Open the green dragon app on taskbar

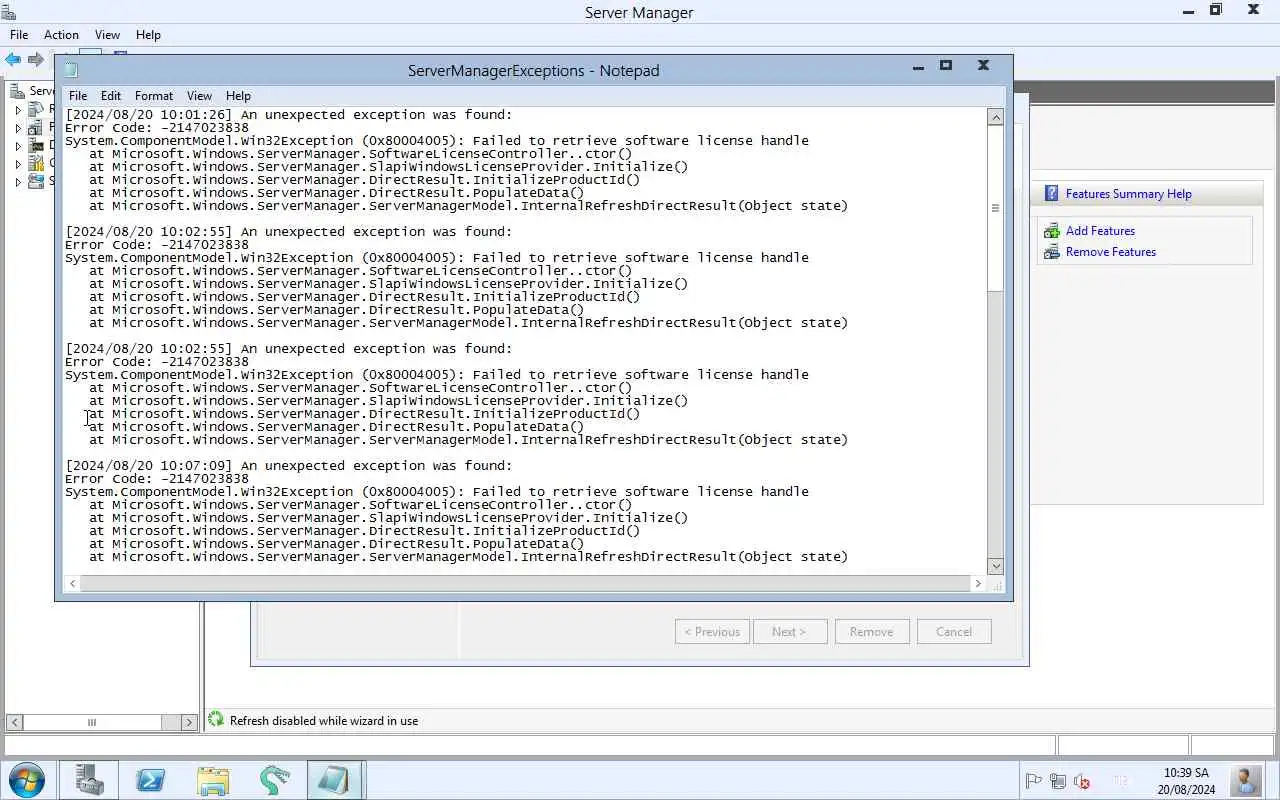pos(274,780)
